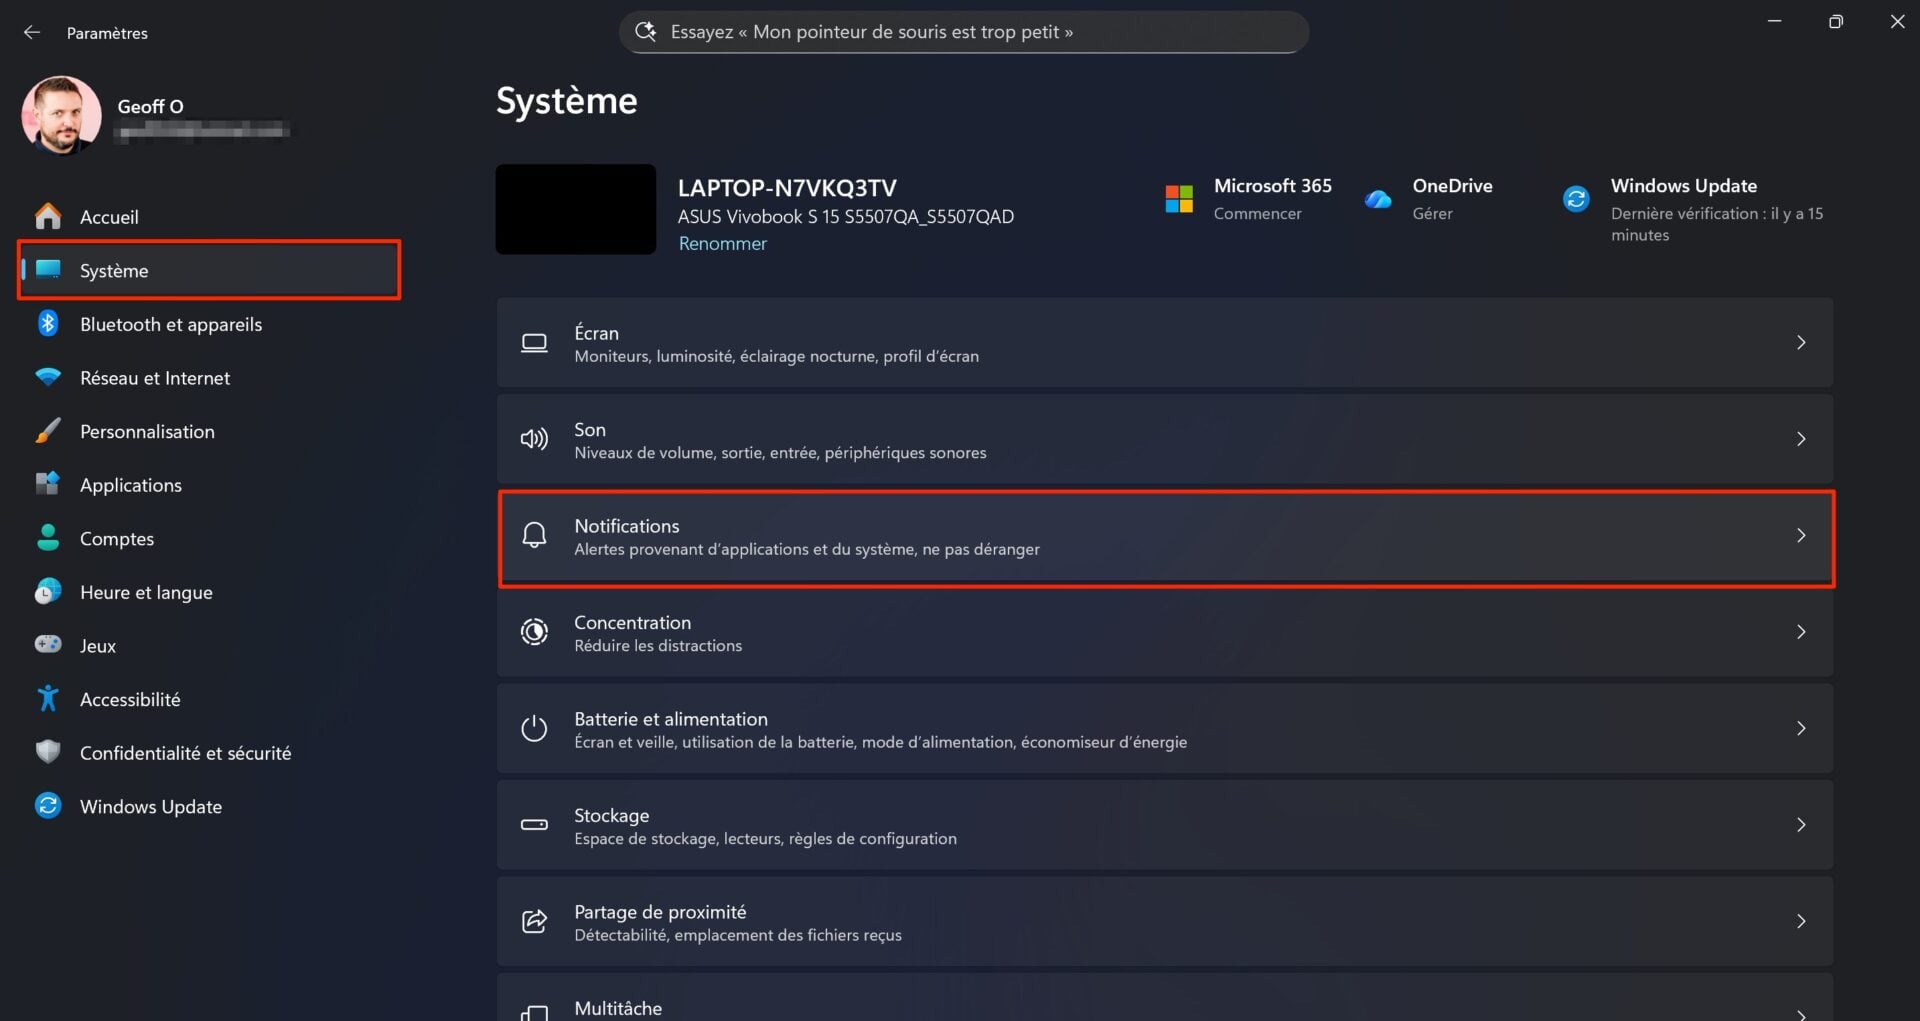Click the Wi-Fi icon for Réseau et Internet

[x=47, y=377]
